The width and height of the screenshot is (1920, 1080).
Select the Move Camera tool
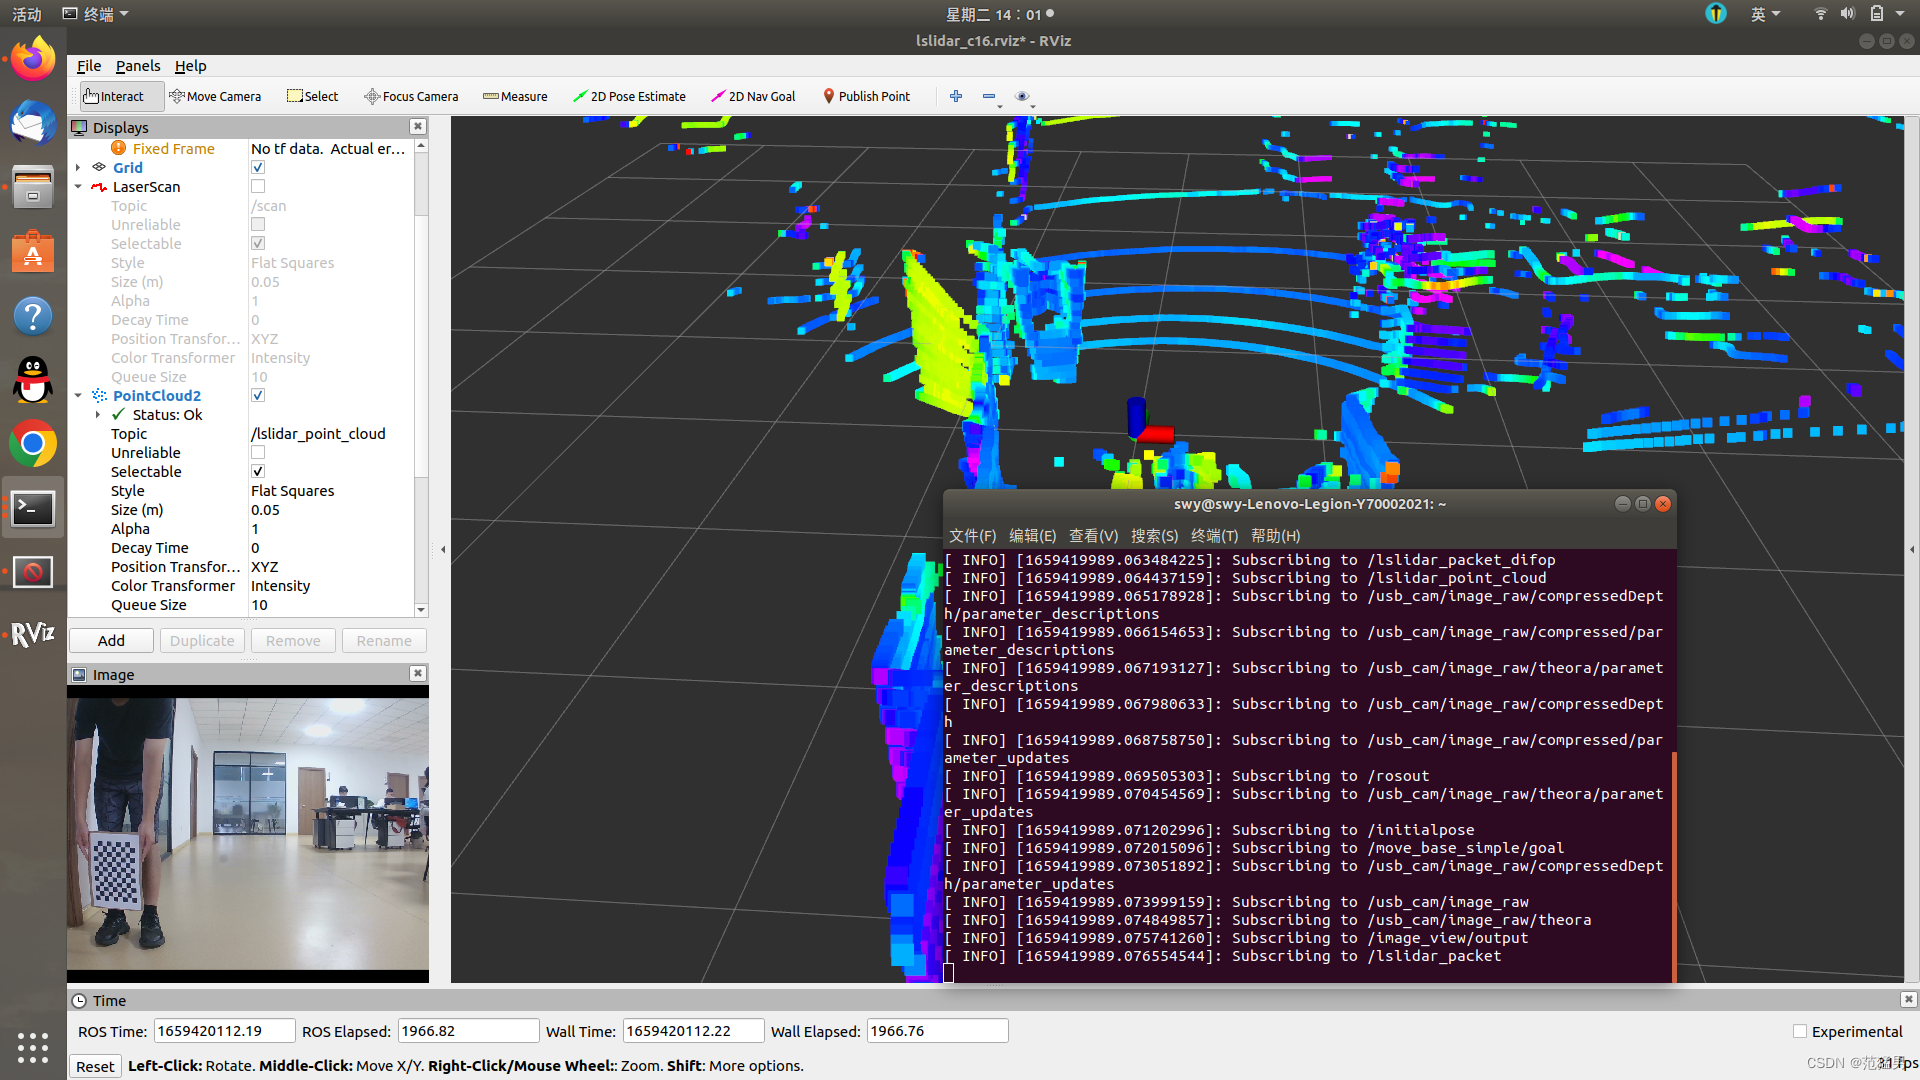tap(215, 96)
